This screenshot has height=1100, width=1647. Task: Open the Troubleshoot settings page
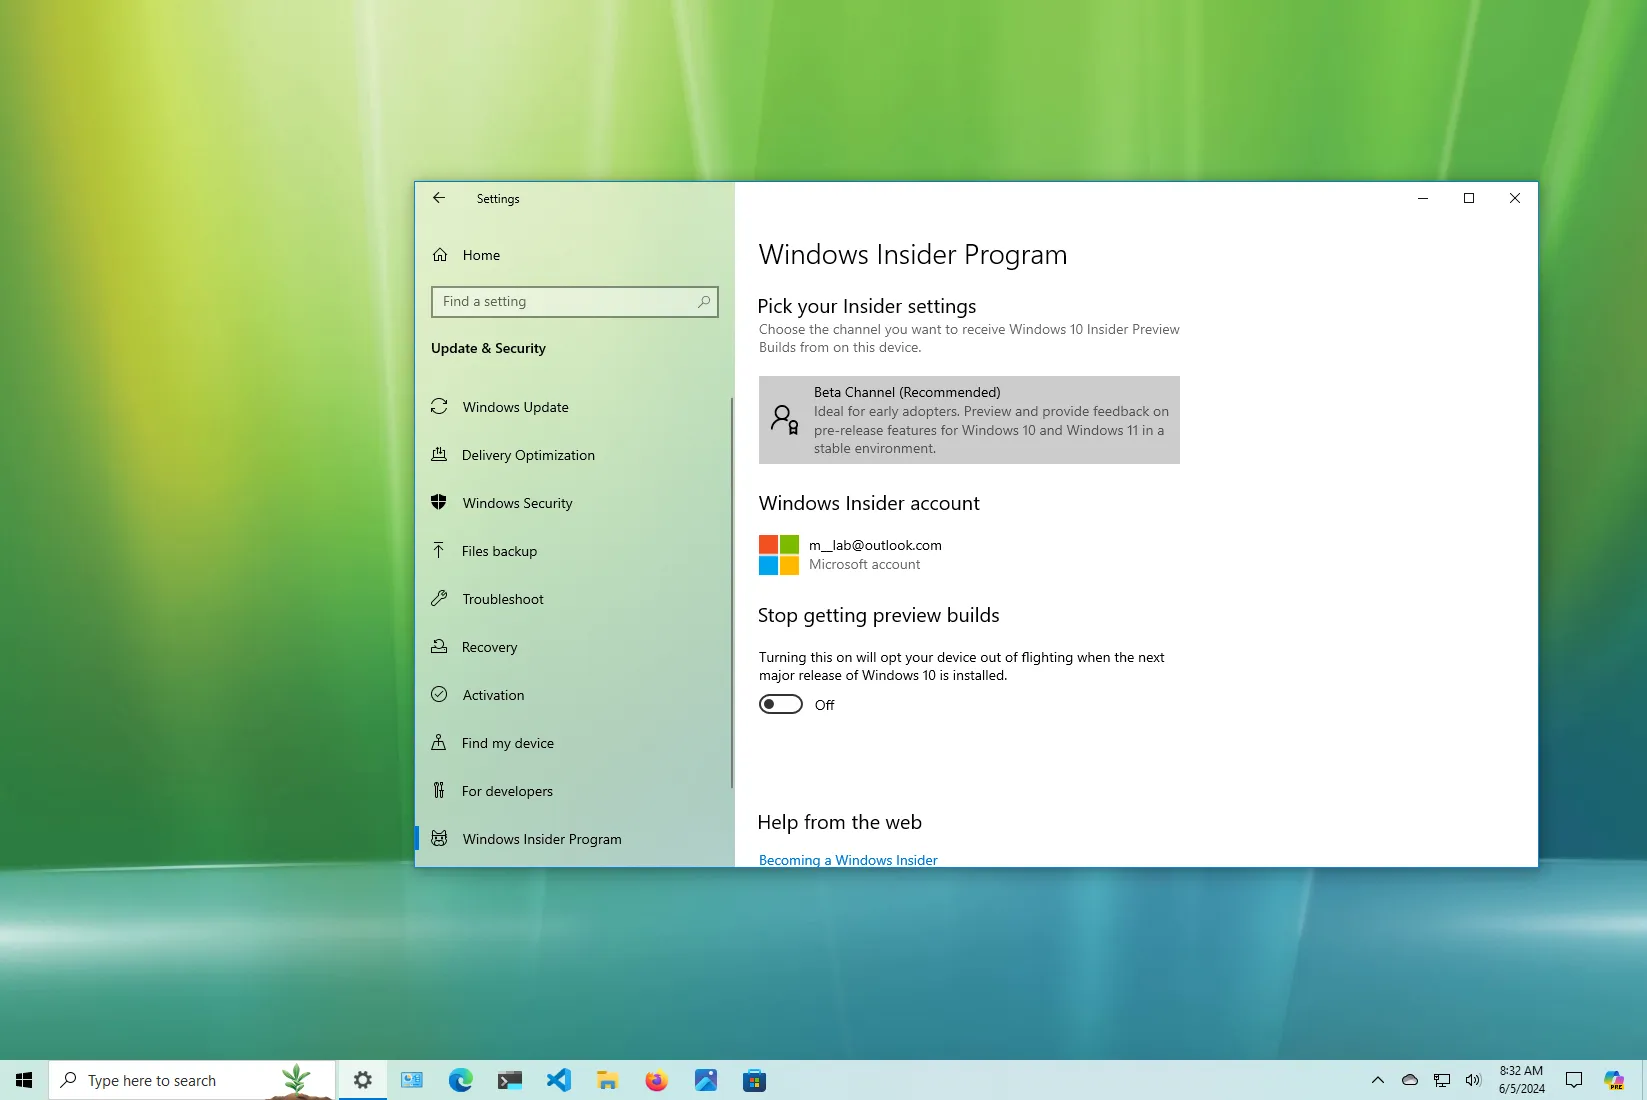click(501, 599)
